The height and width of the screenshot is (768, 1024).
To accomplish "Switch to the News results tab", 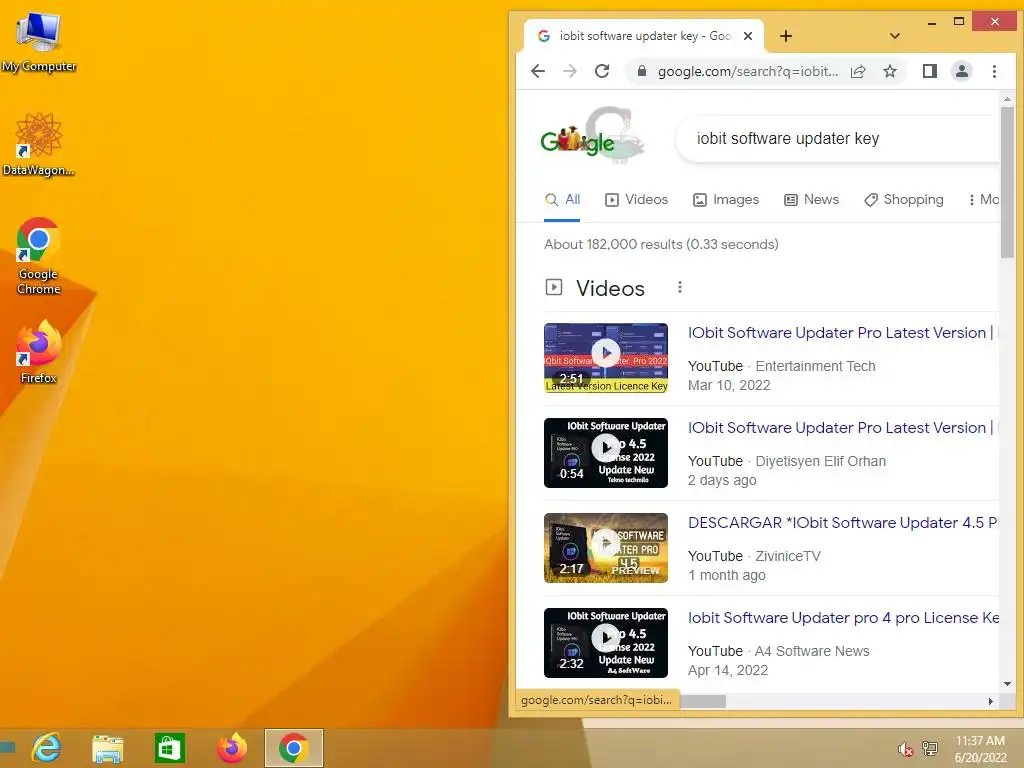I will (x=811, y=200).
